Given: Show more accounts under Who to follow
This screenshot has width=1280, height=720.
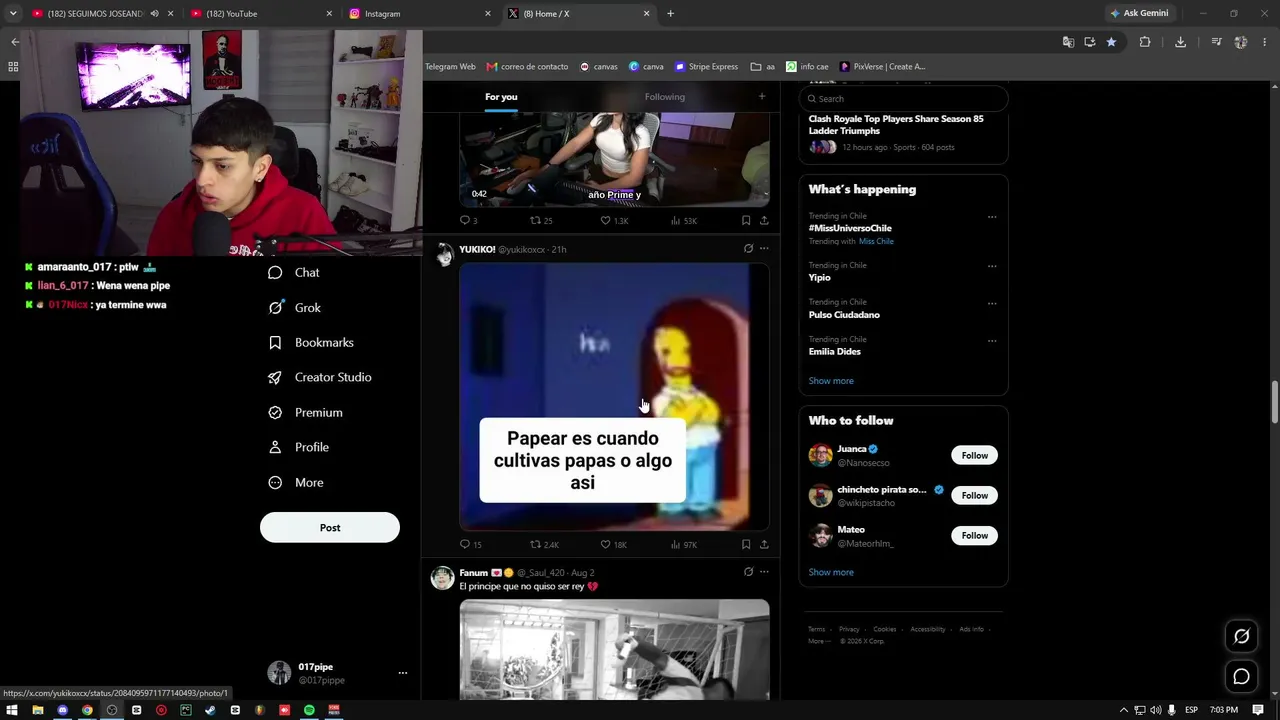Looking at the screenshot, I should coord(831,573).
